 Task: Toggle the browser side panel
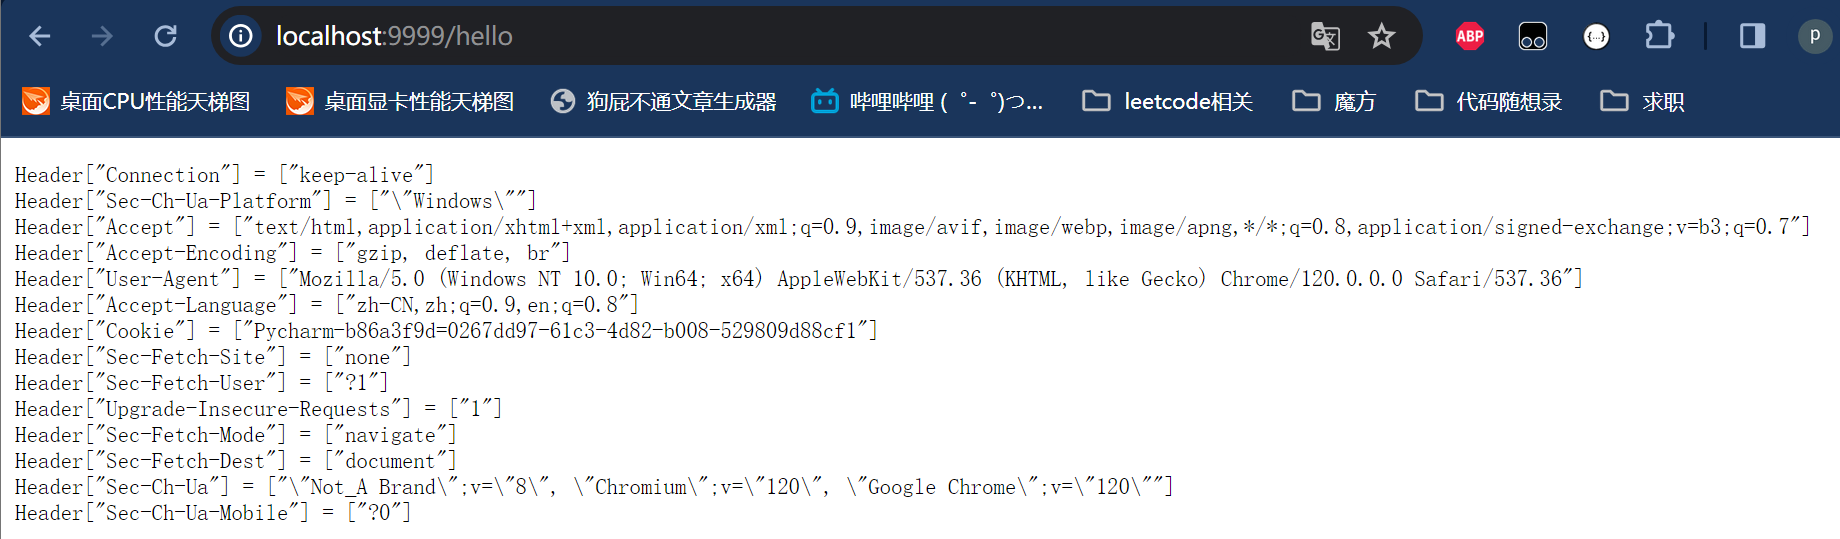point(1752,36)
